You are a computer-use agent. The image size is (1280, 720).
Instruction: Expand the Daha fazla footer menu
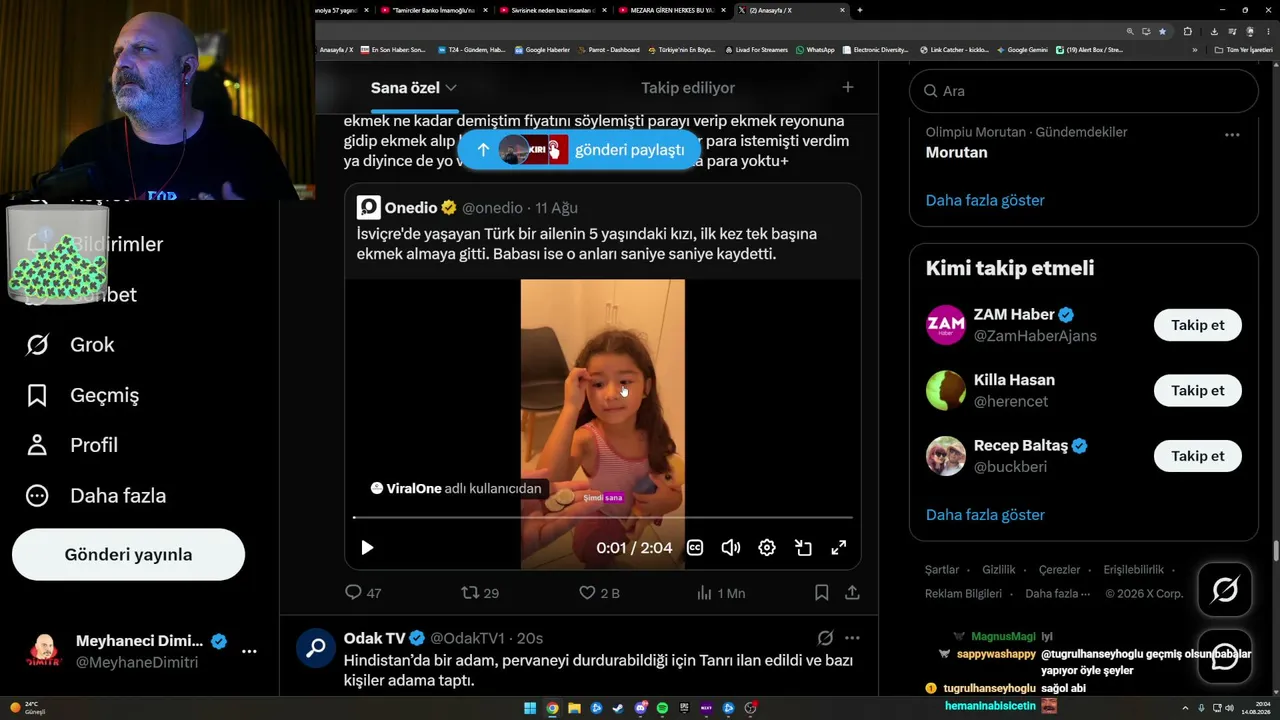pyautogui.click(x=1057, y=593)
